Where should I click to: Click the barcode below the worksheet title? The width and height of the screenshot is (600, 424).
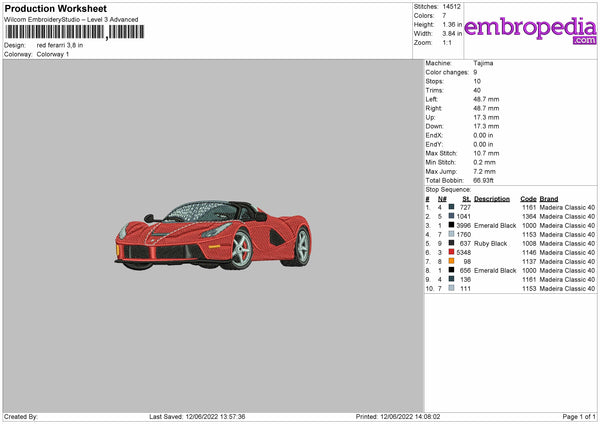point(74,33)
